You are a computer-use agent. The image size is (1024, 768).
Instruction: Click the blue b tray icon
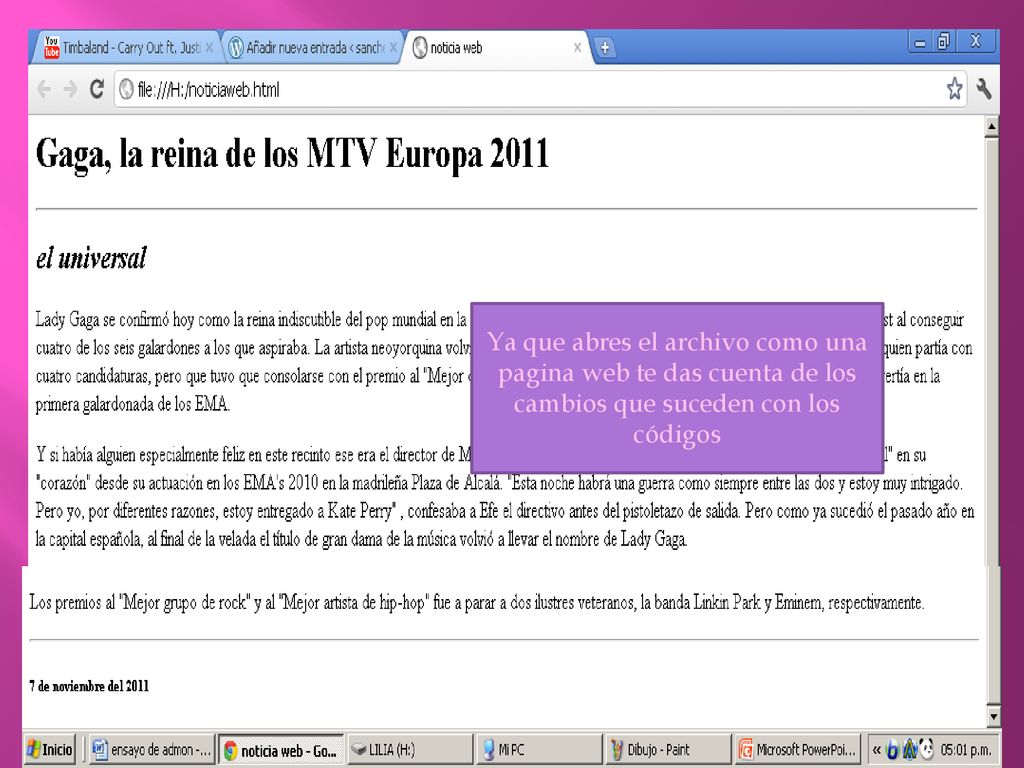891,750
